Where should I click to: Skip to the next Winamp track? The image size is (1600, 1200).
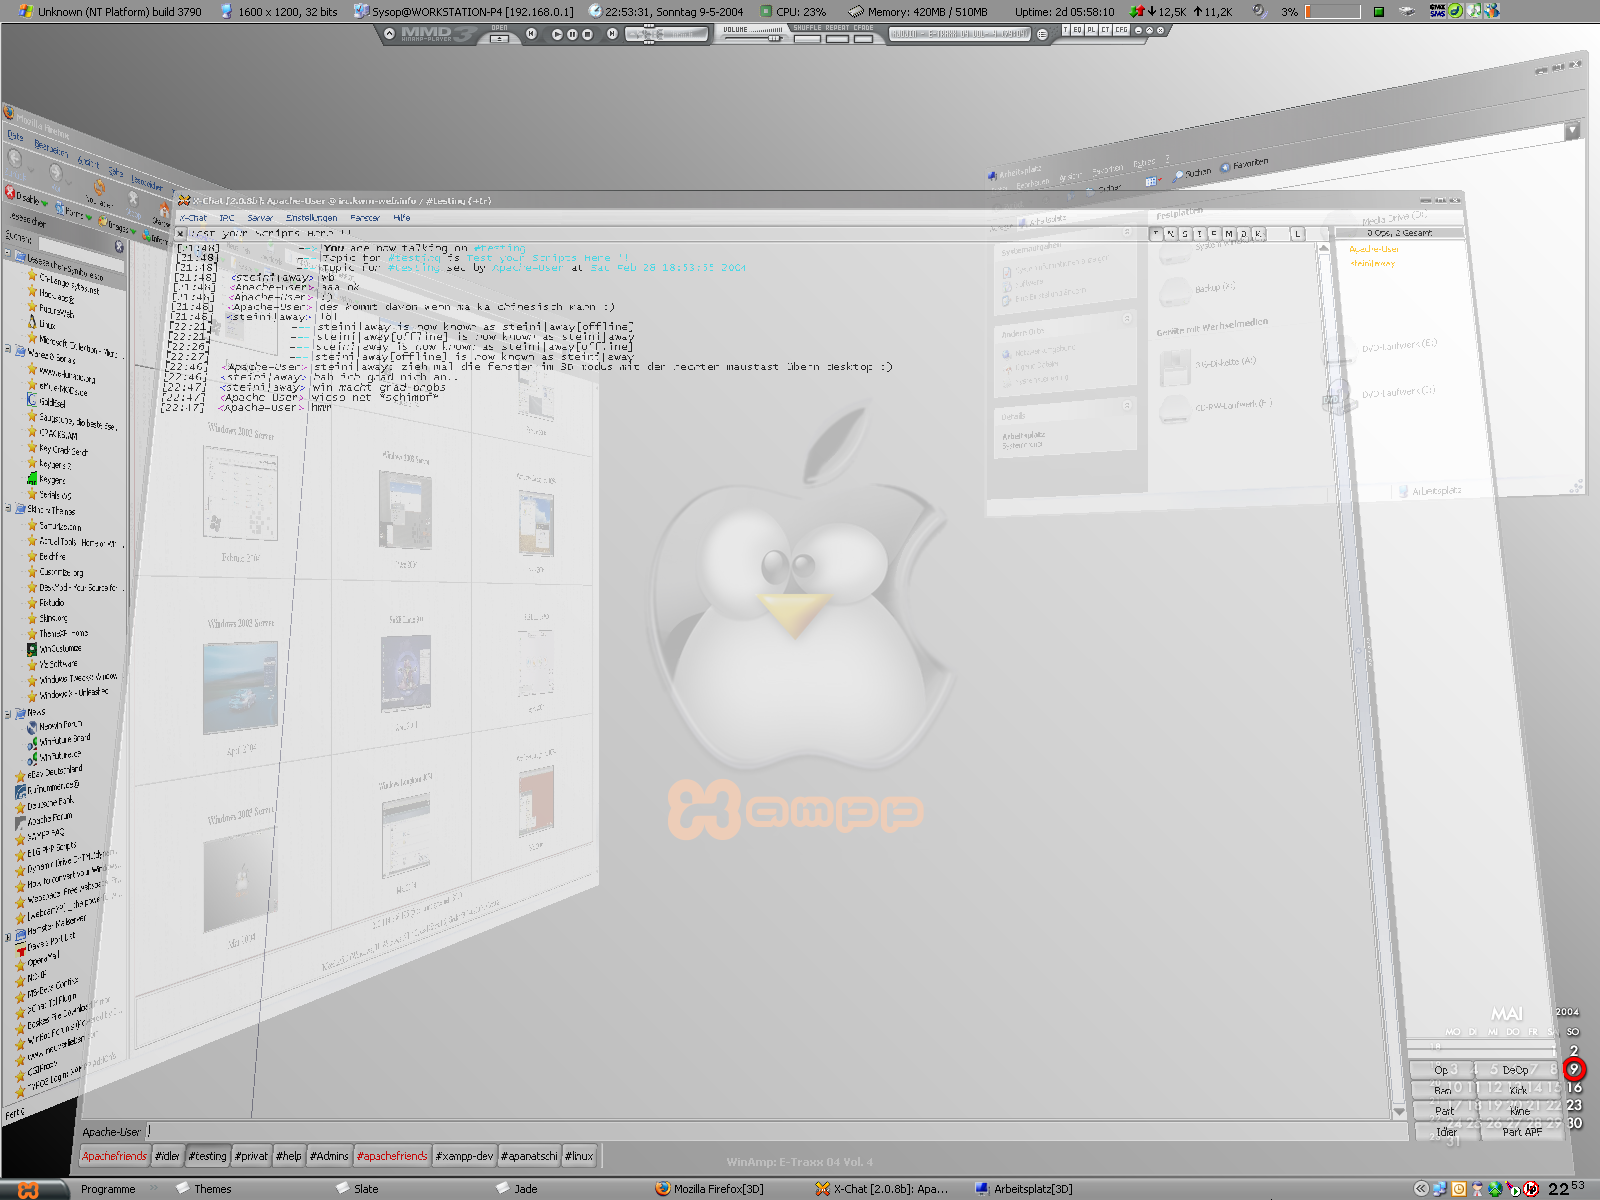pyautogui.click(x=611, y=34)
